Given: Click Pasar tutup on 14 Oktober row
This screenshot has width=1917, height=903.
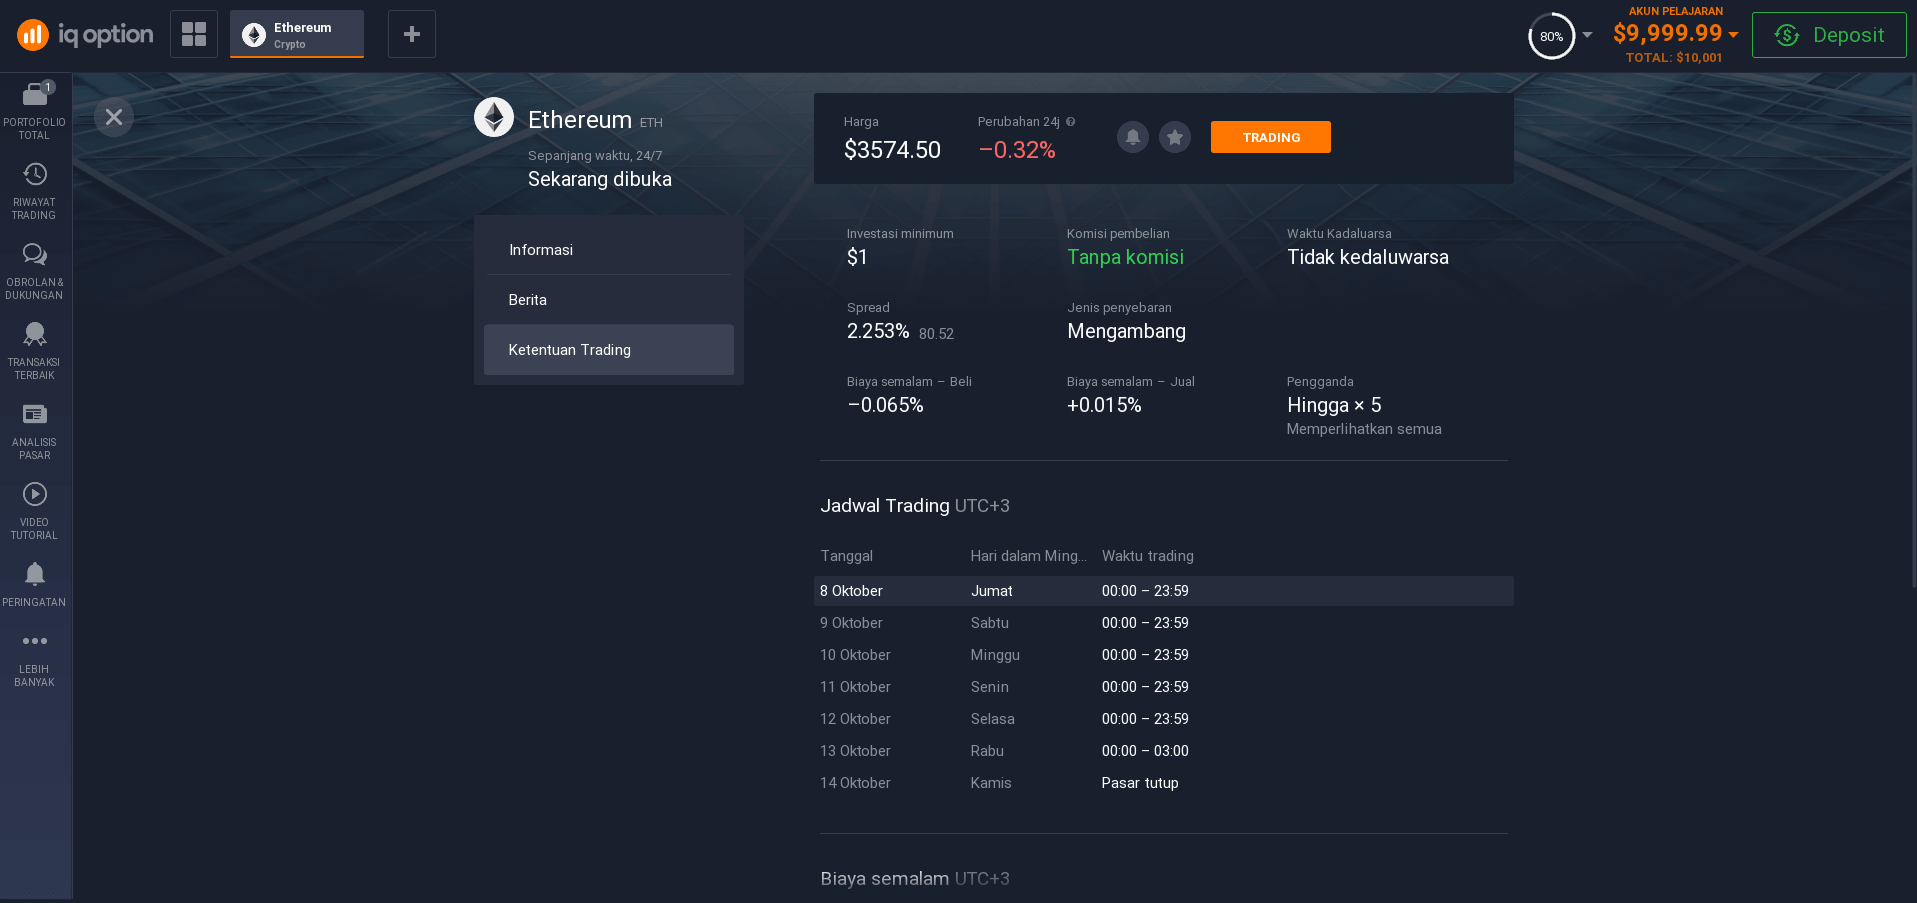Looking at the screenshot, I should click(1140, 783).
